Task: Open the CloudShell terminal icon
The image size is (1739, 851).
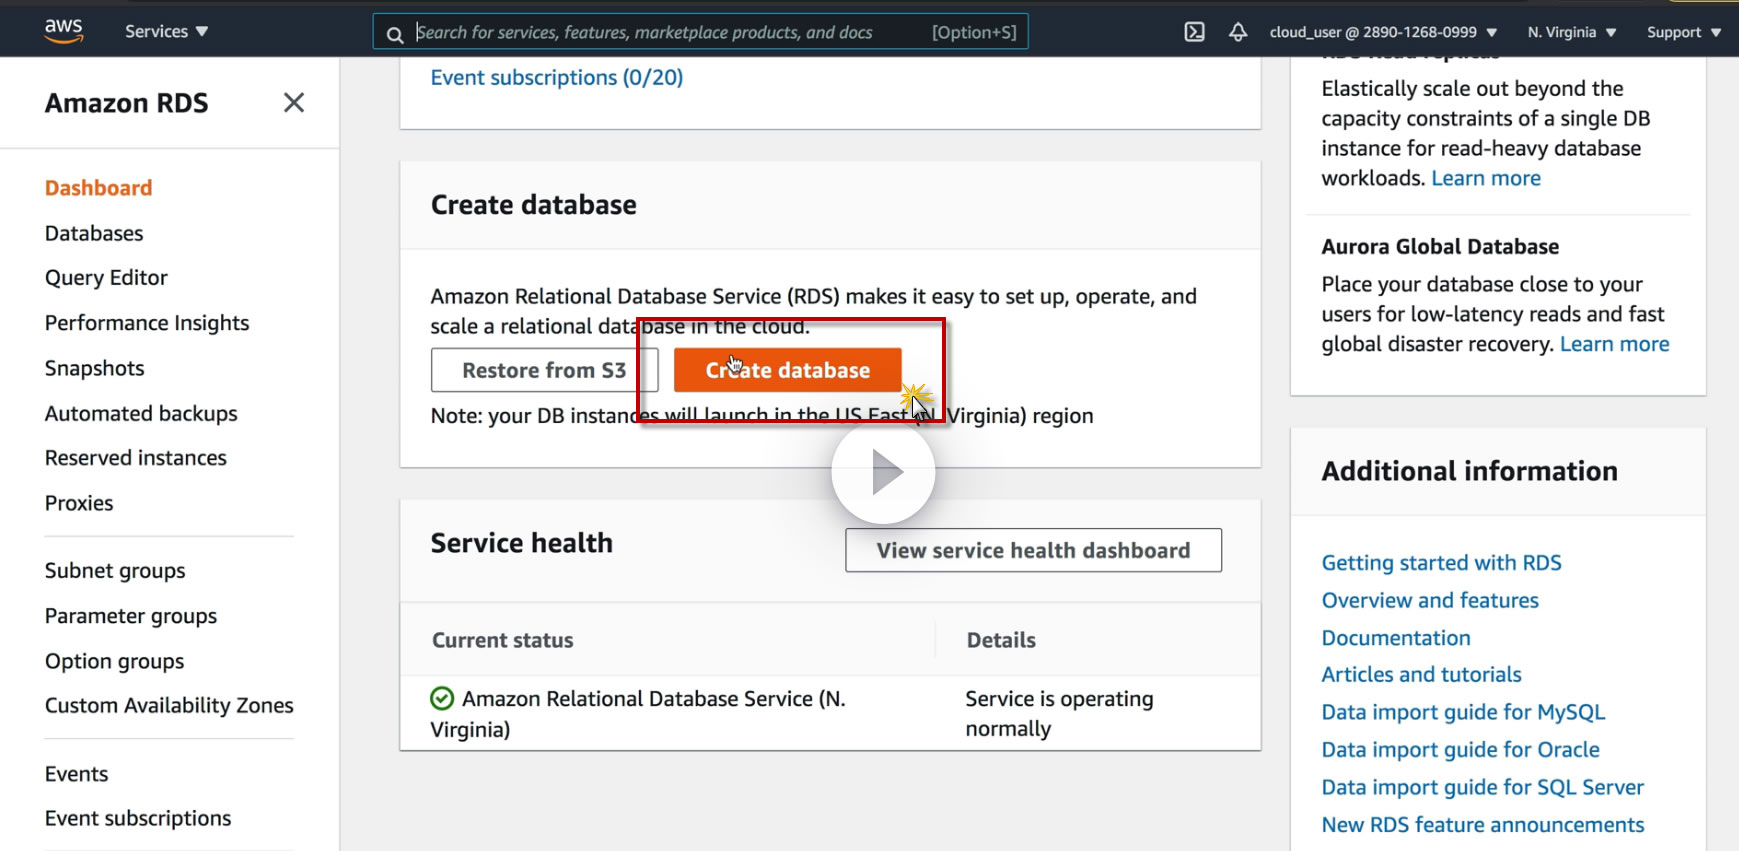Action: [1194, 32]
